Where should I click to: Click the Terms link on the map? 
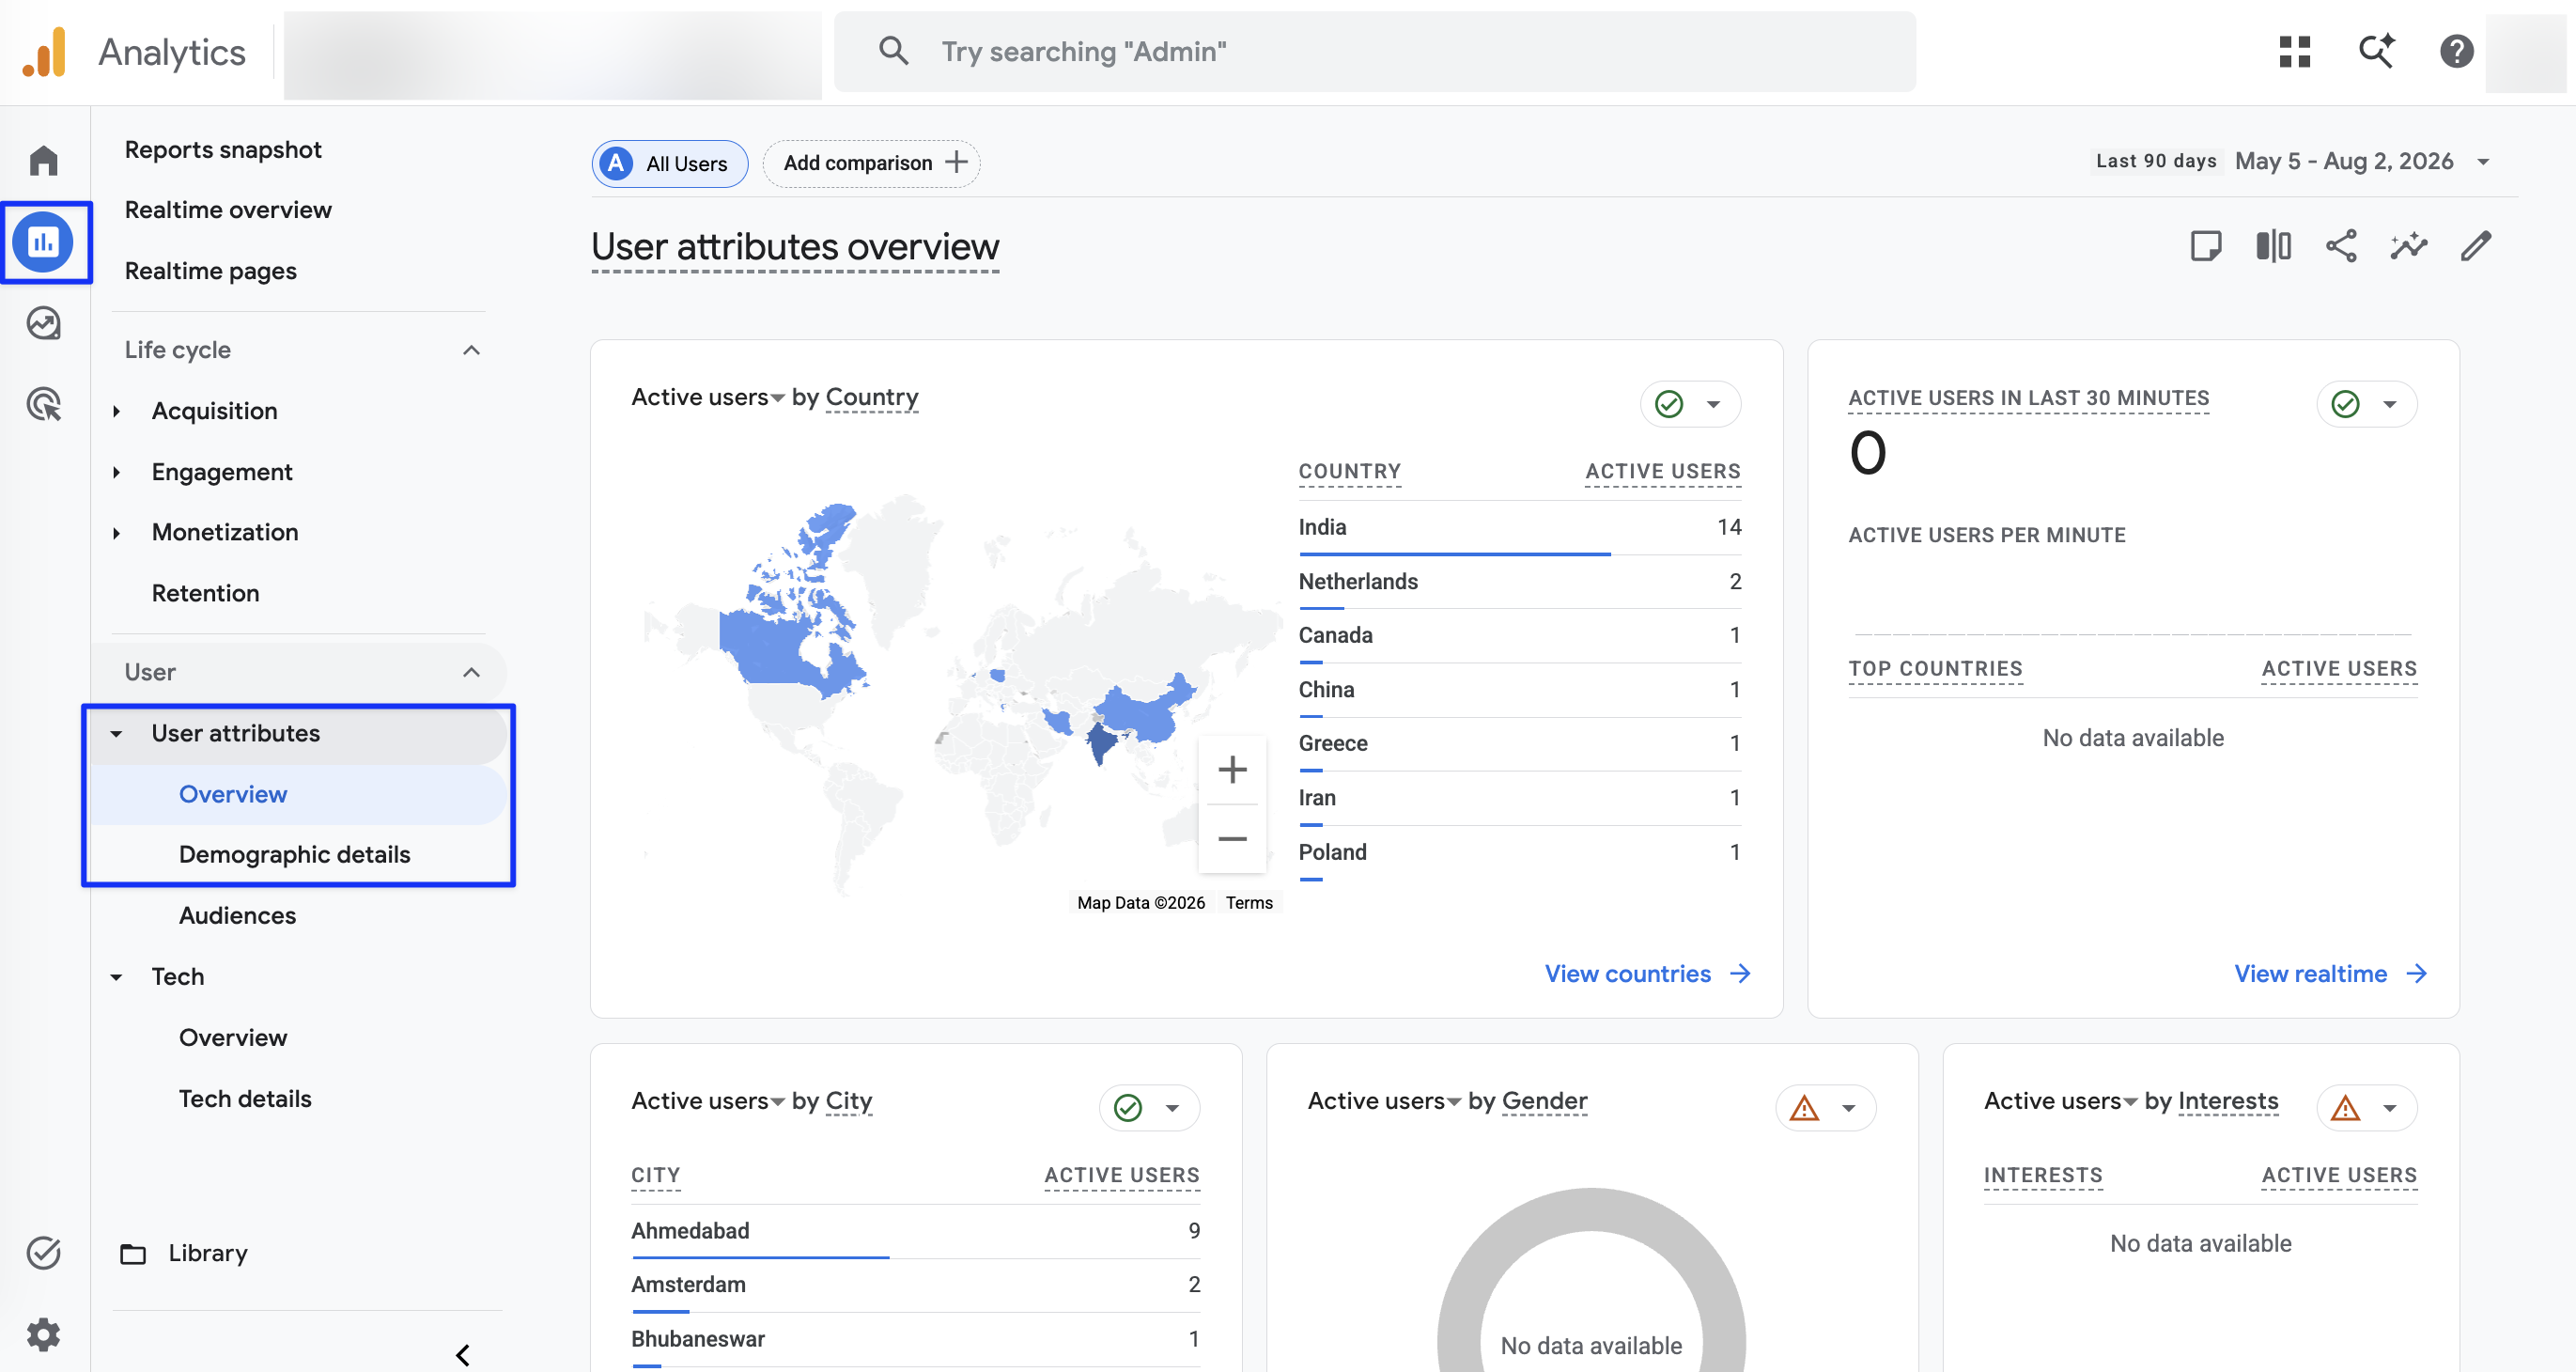coord(1249,903)
